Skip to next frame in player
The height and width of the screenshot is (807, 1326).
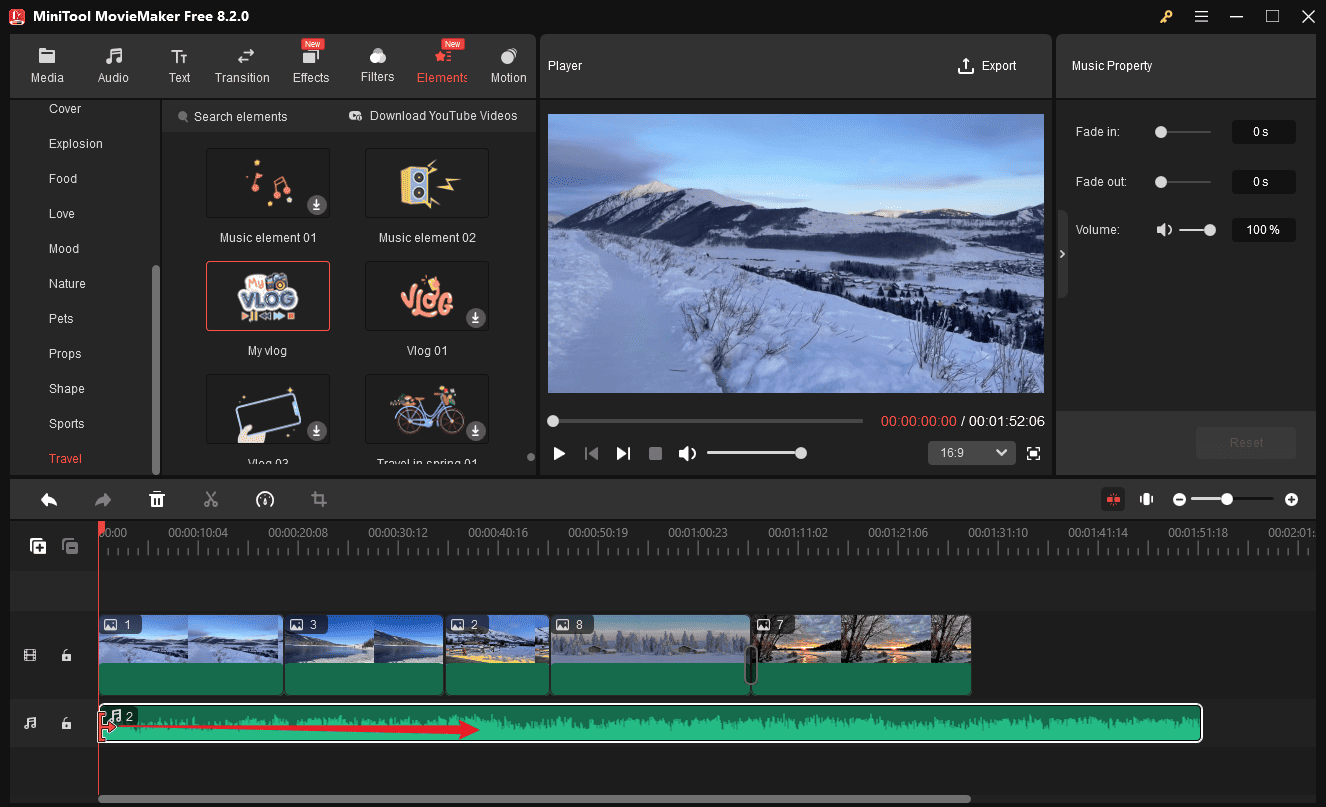623,454
